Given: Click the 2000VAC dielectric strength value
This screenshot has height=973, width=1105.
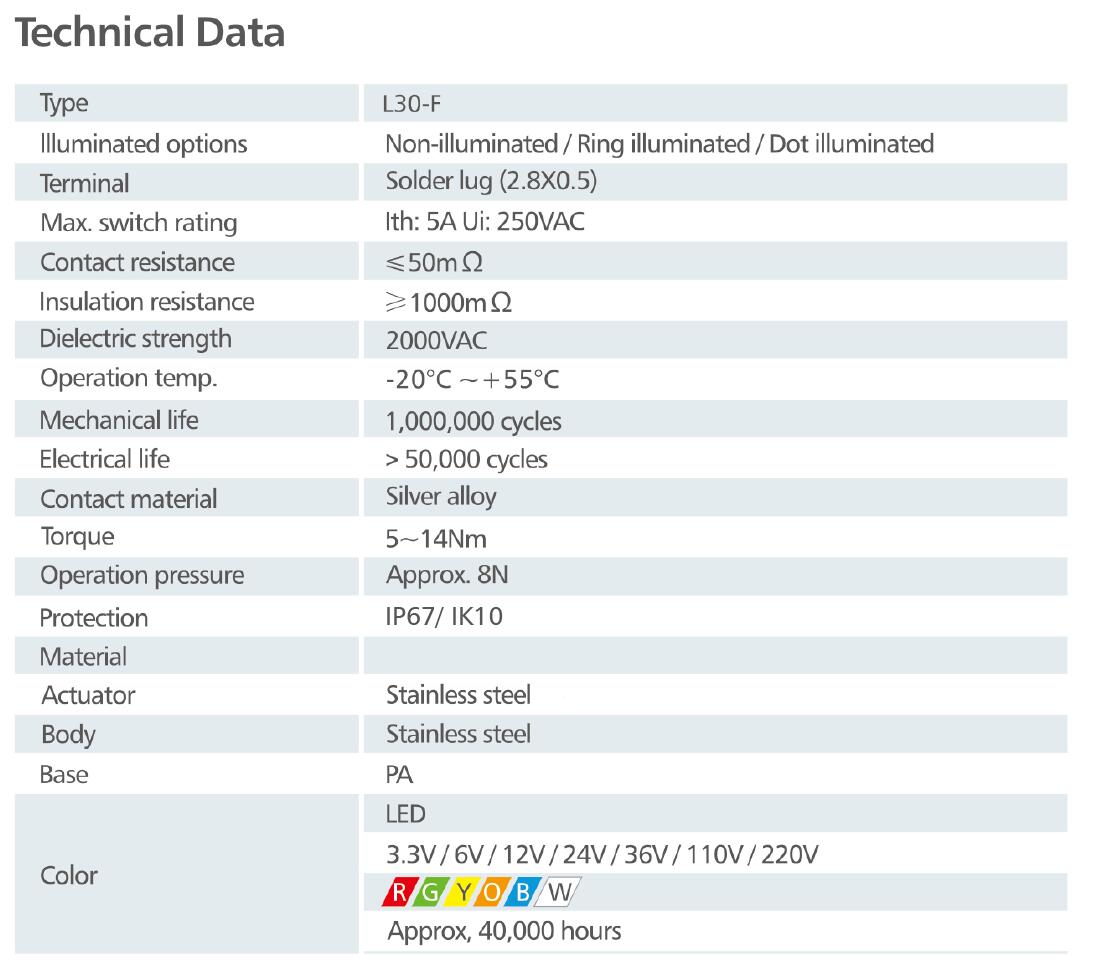Looking at the screenshot, I should [436, 341].
